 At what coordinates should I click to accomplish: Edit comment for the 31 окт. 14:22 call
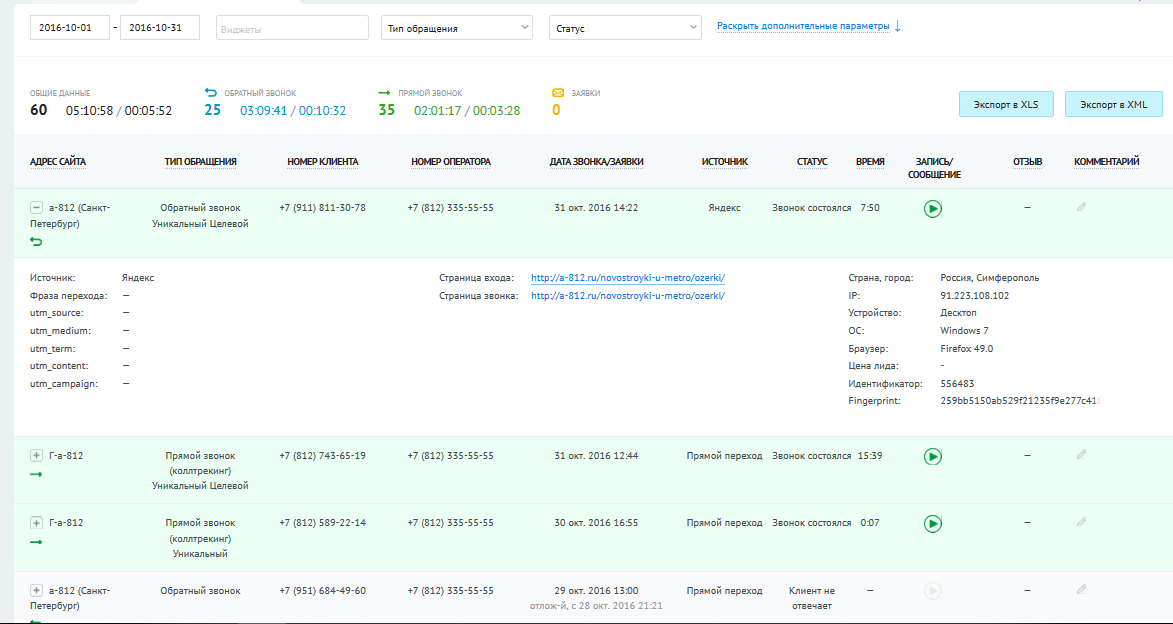pos(1081,207)
